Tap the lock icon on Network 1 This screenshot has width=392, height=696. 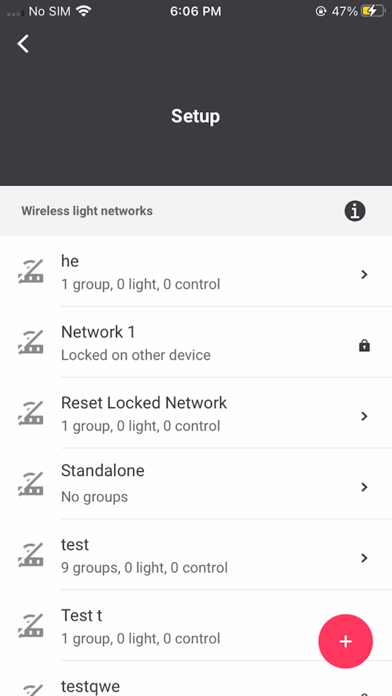coord(364,346)
